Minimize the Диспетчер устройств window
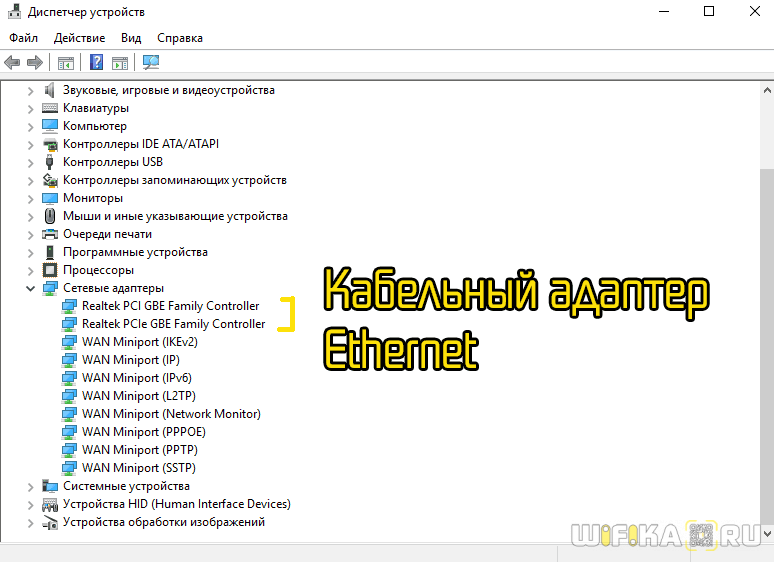The height and width of the screenshot is (562, 774). point(664,11)
